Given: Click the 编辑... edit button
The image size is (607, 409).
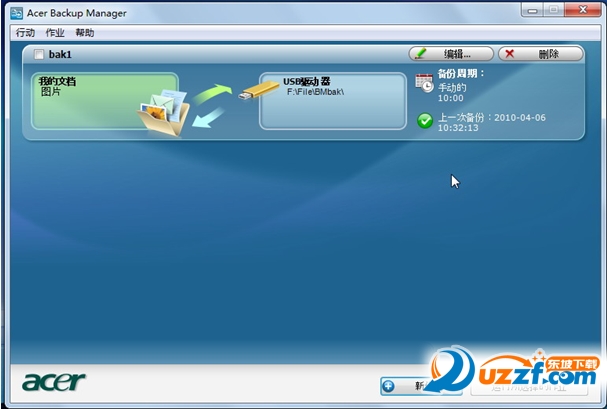Looking at the screenshot, I should click(x=451, y=54).
